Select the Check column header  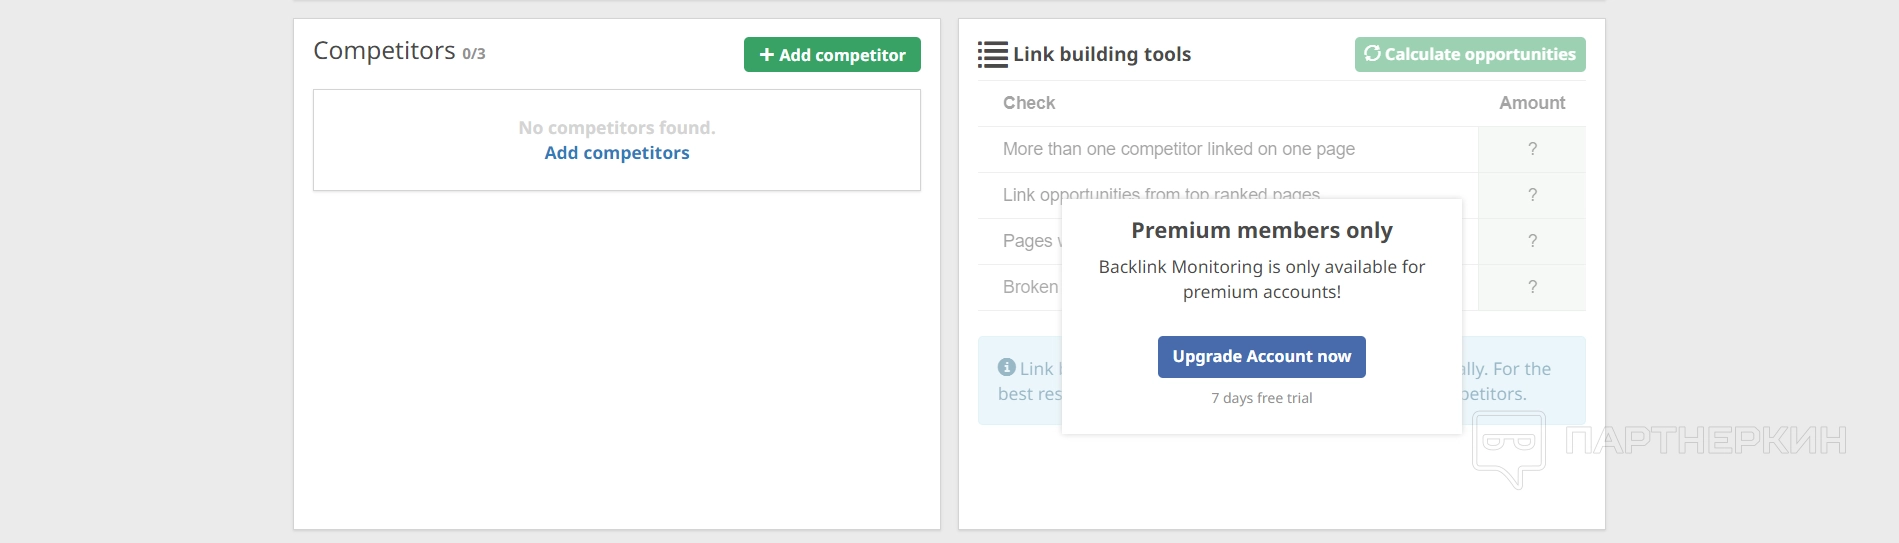pyautogui.click(x=1029, y=103)
